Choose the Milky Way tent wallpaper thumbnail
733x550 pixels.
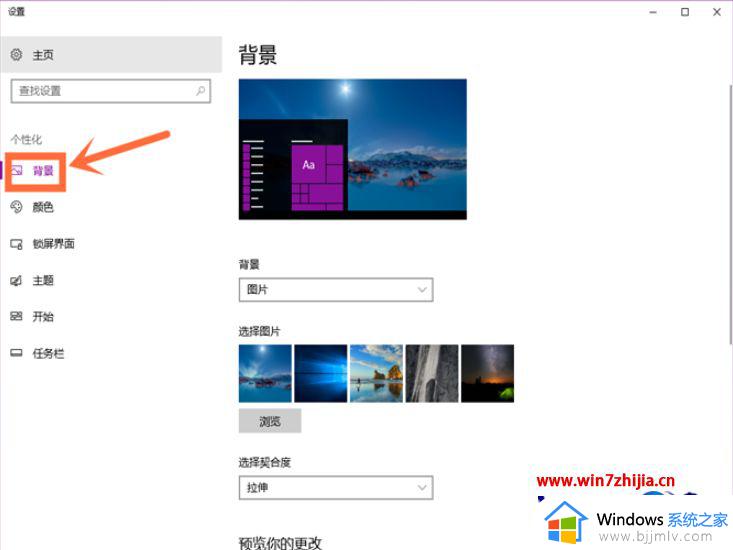[488, 373]
